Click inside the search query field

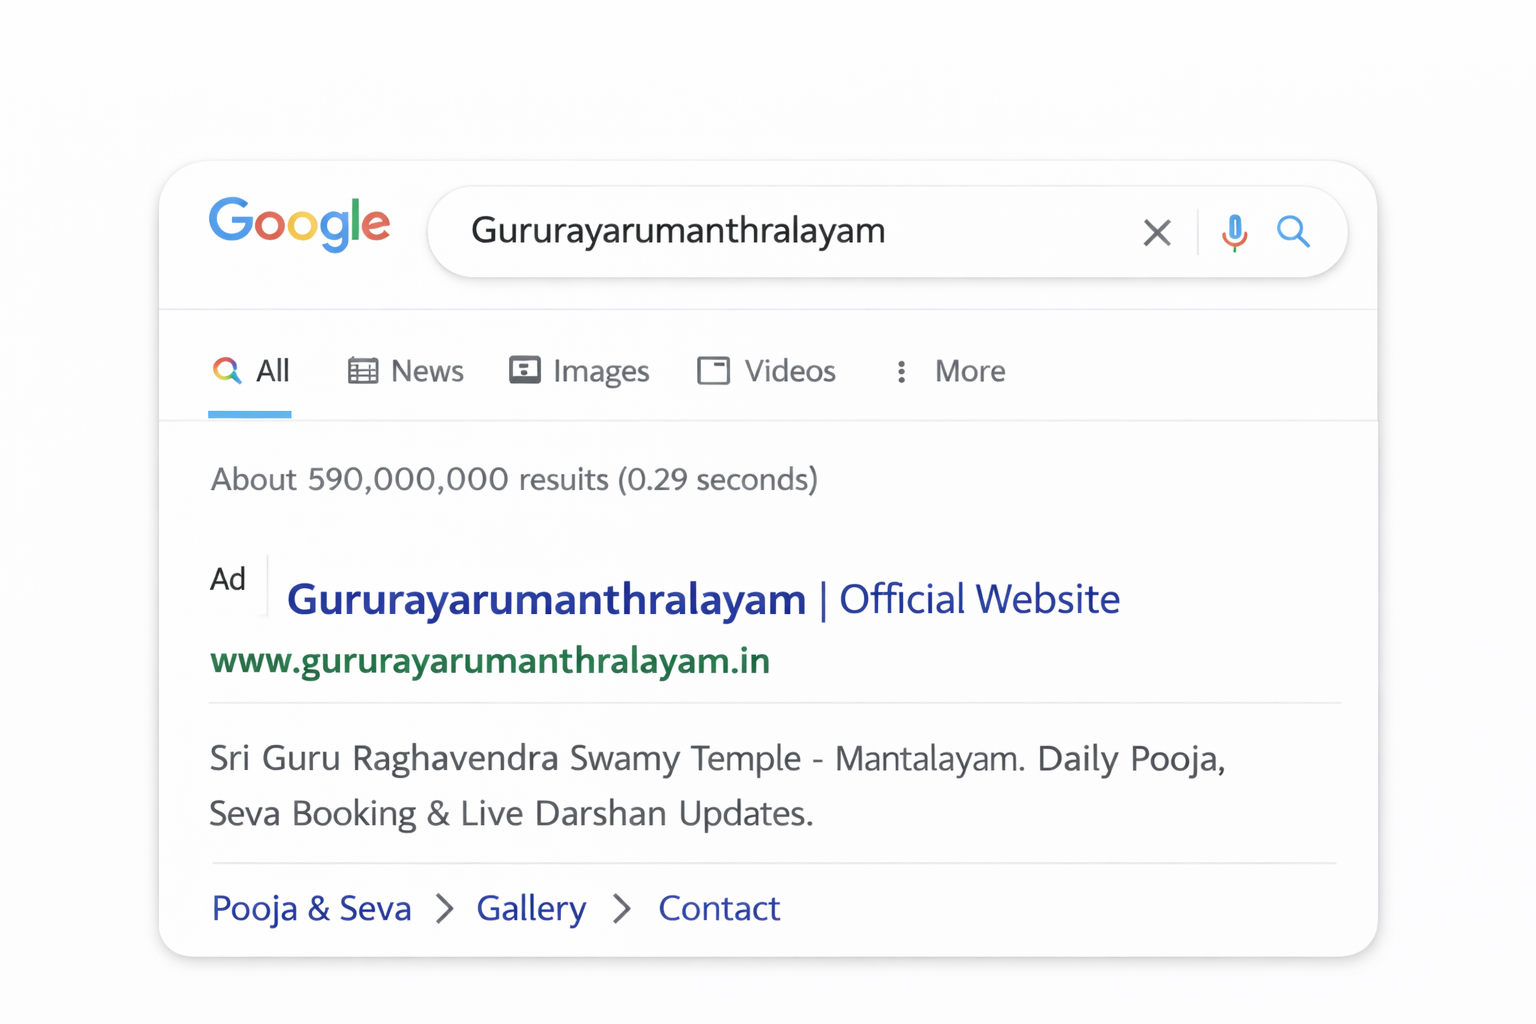tap(780, 231)
